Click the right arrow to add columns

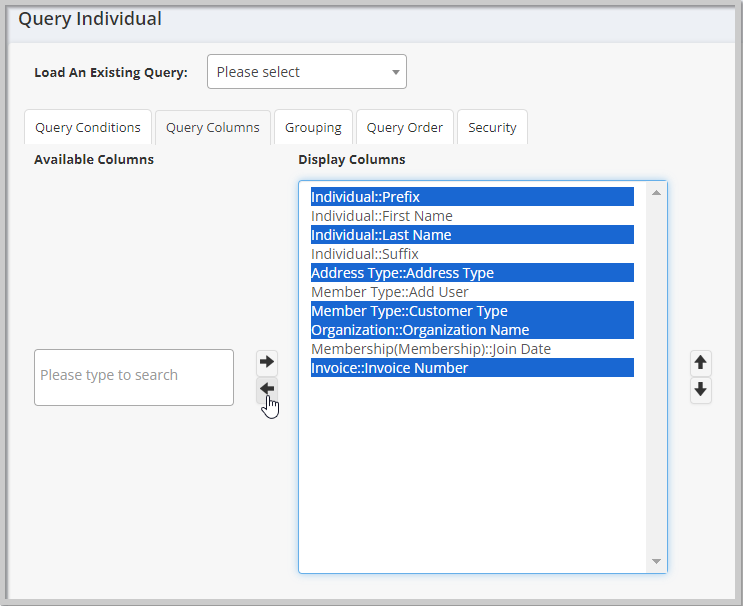point(267,362)
